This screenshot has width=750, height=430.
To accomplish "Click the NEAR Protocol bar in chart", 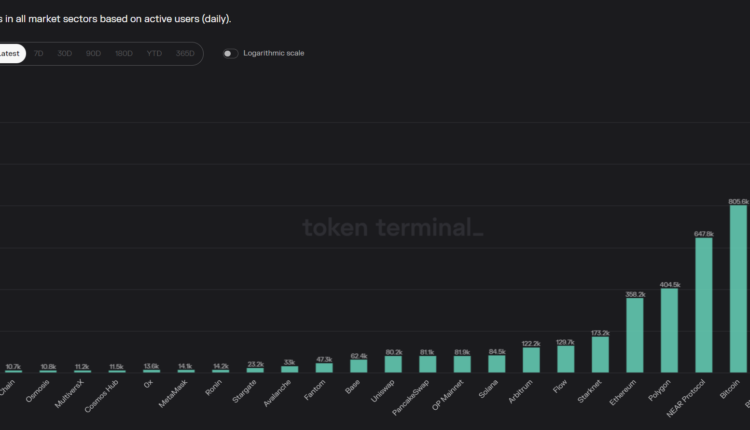I will coord(704,305).
